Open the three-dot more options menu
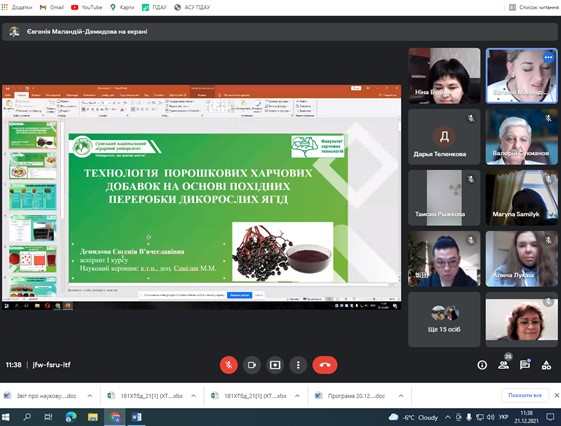Viewport: 561px width, 426px height. coord(298,365)
